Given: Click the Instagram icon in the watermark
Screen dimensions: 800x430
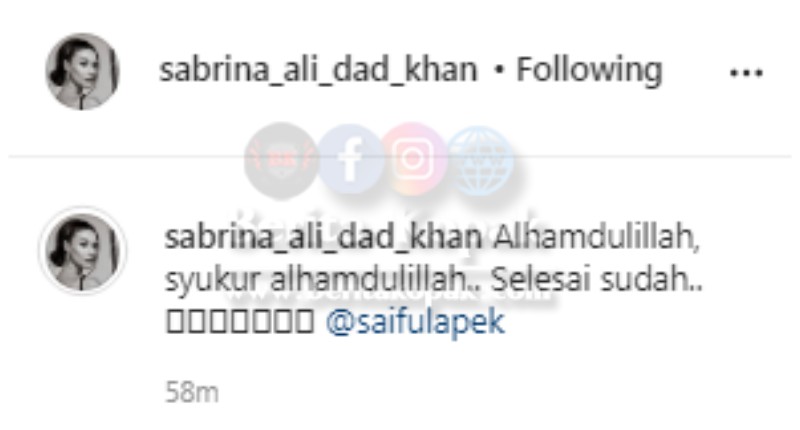Looking at the screenshot, I should (x=413, y=159).
